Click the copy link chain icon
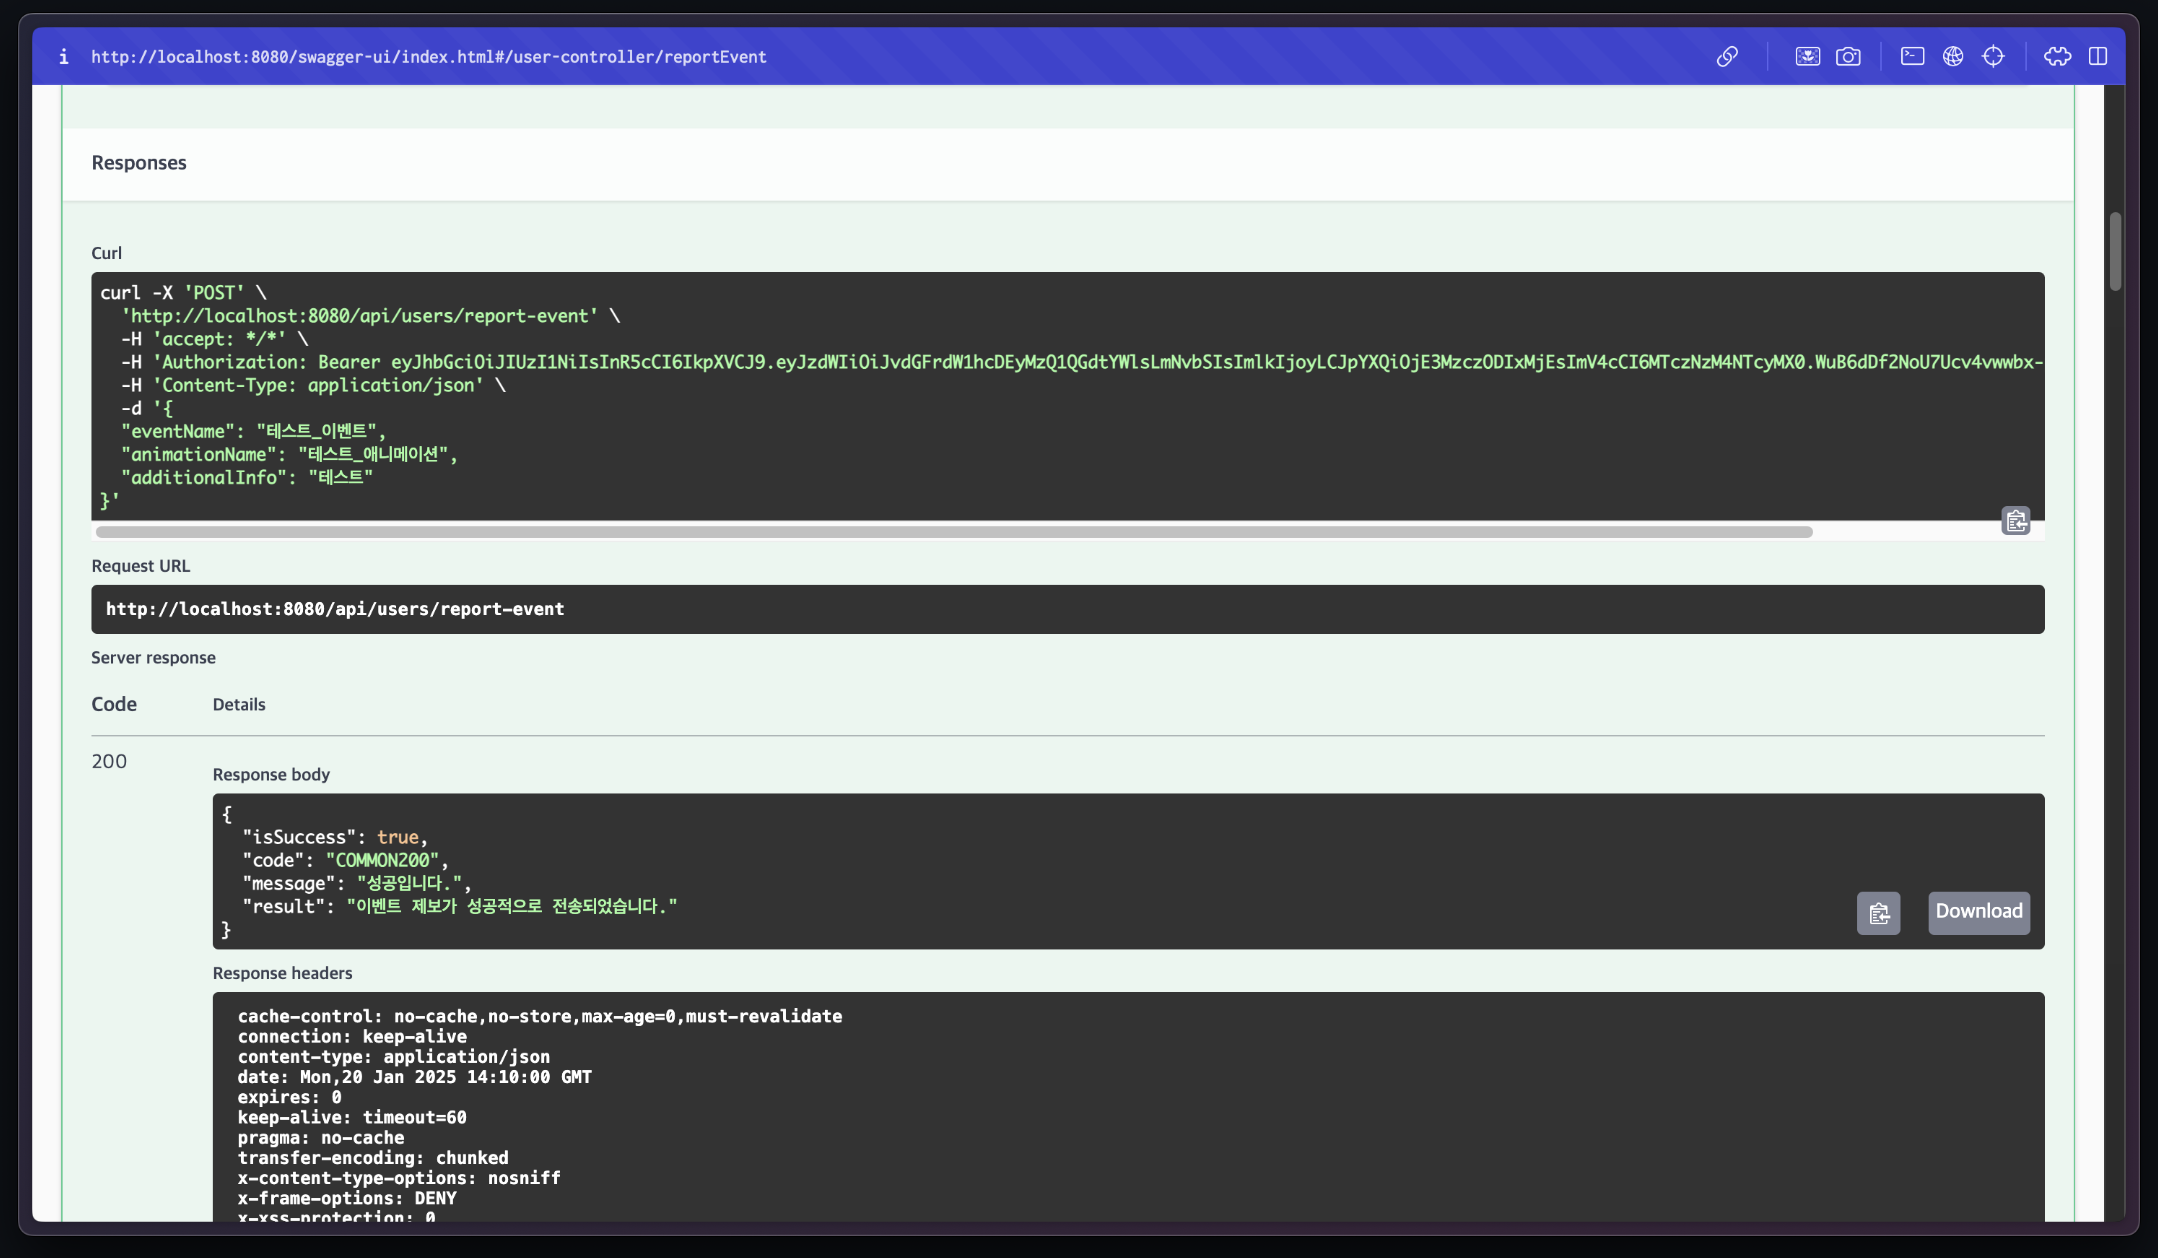The width and height of the screenshot is (2158, 1258). point(1727,57)
